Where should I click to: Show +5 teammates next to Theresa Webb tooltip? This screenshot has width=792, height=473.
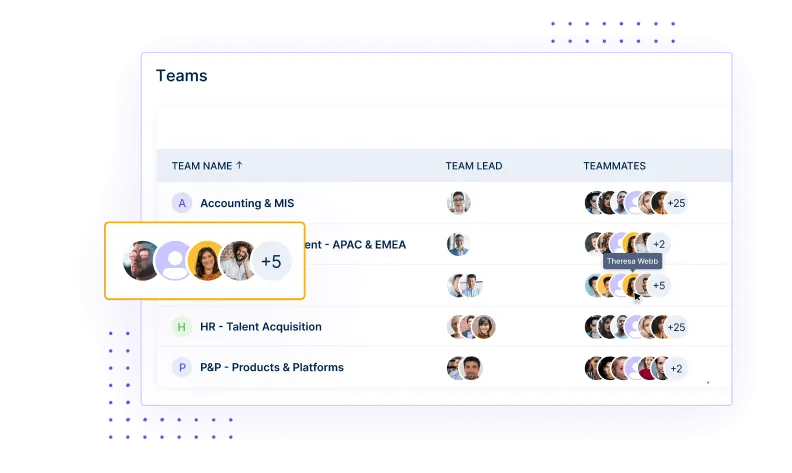pos(659,286)
